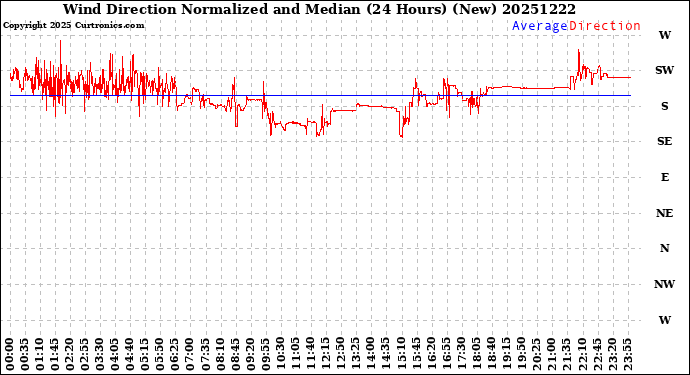690x375 pixels.
Task: Click the red Direction legend label
Action: coord(605,26)
